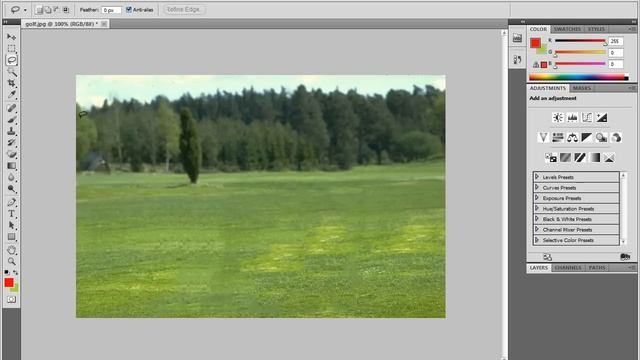
Task: Select the Eyedropper tool
Action: click(11, 95)
